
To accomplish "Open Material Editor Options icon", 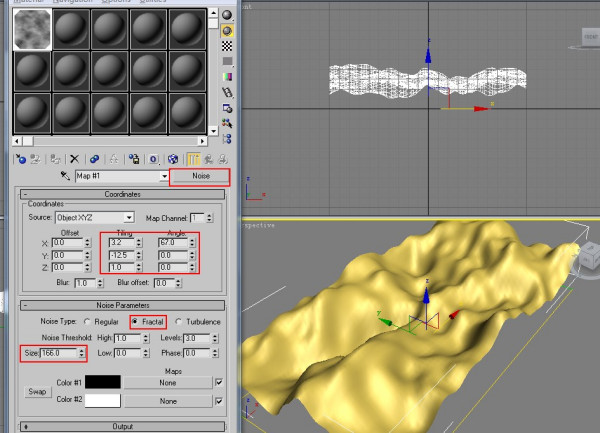I will (227, 108).
